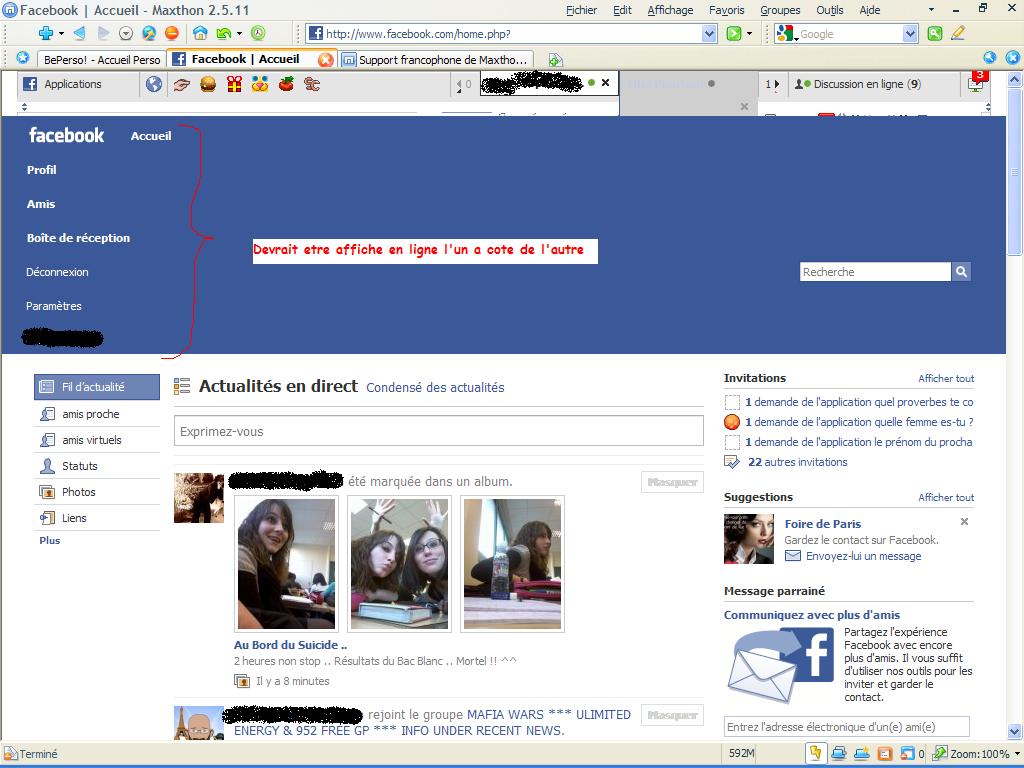Click the popup blocker status bar icon
The height and width of the screenshot is (768, 1024).
tap(908, 754)
